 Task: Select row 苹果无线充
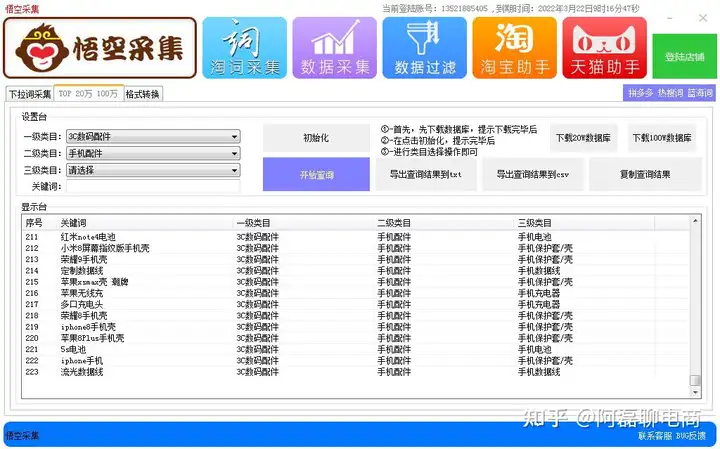point(356,293)
